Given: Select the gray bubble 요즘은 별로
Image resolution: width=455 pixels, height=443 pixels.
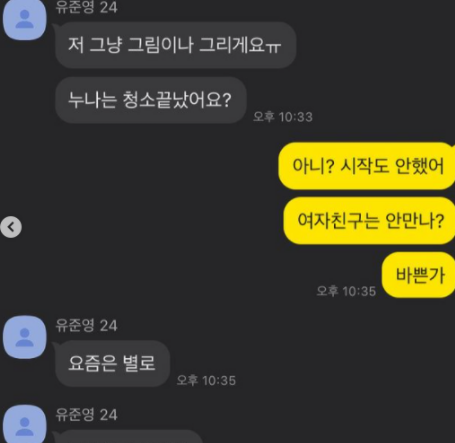Looking at the screenshot, I should 112,363.
